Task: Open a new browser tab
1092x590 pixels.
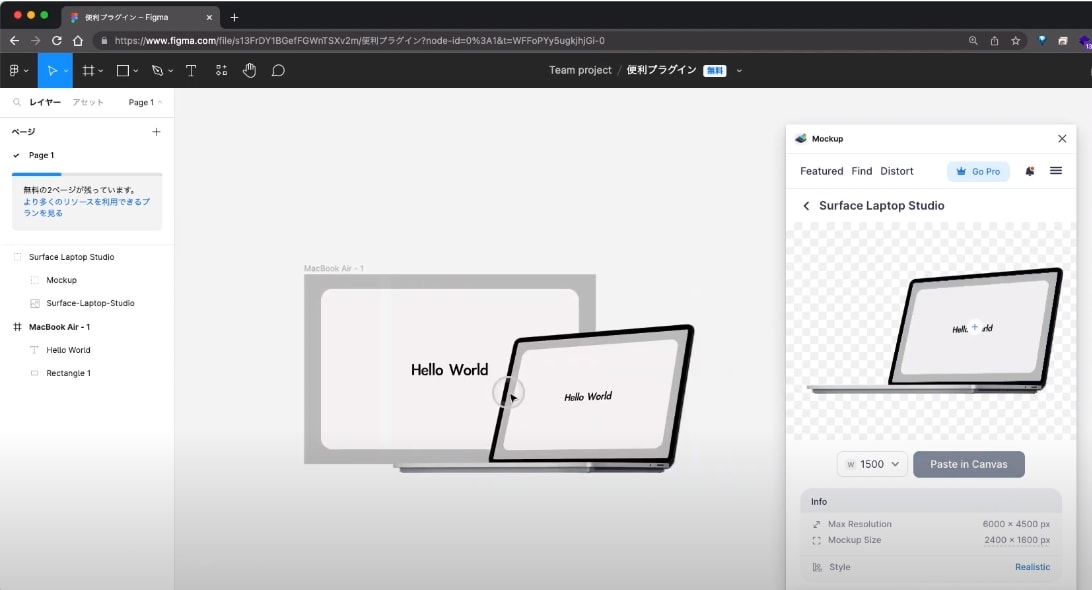Action: point(234,17)
